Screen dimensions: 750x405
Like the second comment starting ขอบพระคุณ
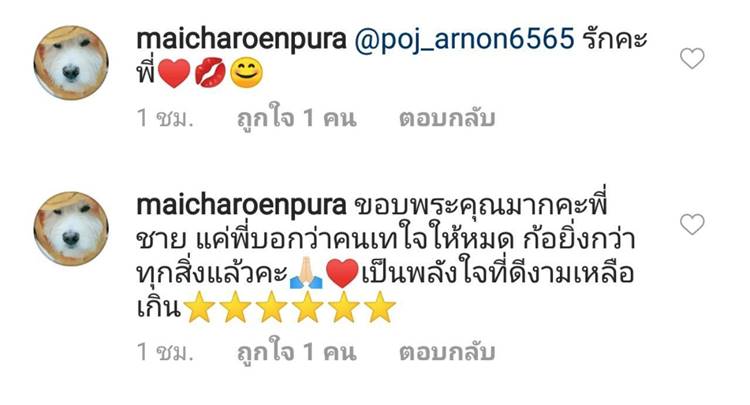[x=692, y=224]
